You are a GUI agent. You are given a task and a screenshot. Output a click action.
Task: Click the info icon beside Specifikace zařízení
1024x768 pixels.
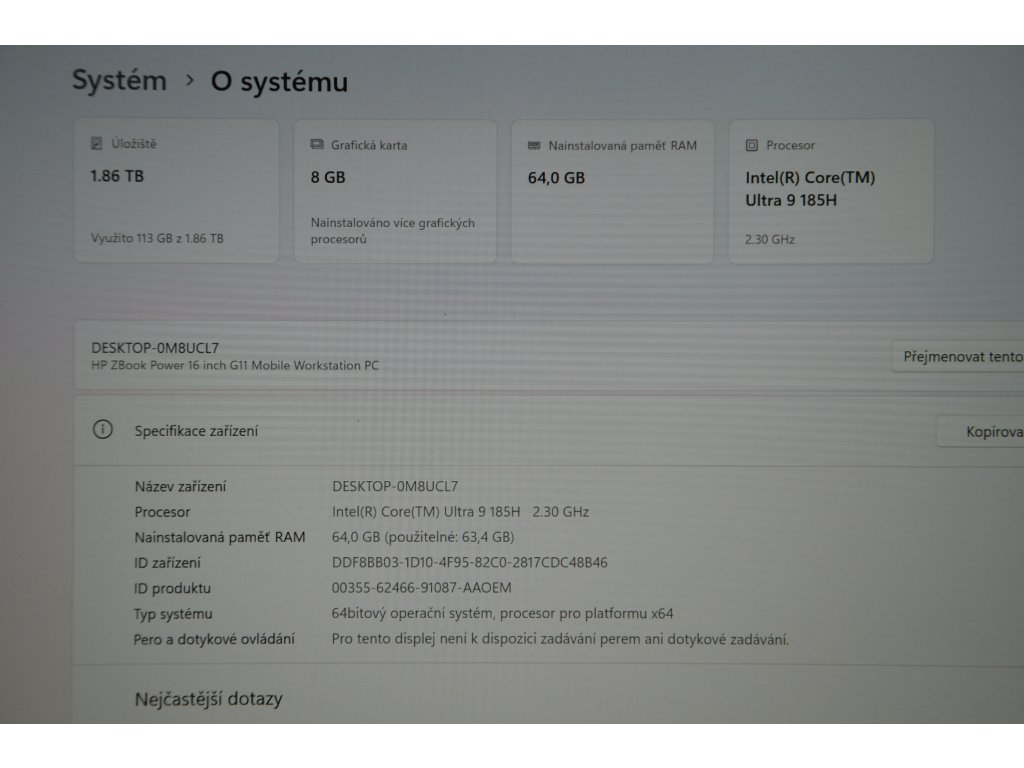[103, 430]
